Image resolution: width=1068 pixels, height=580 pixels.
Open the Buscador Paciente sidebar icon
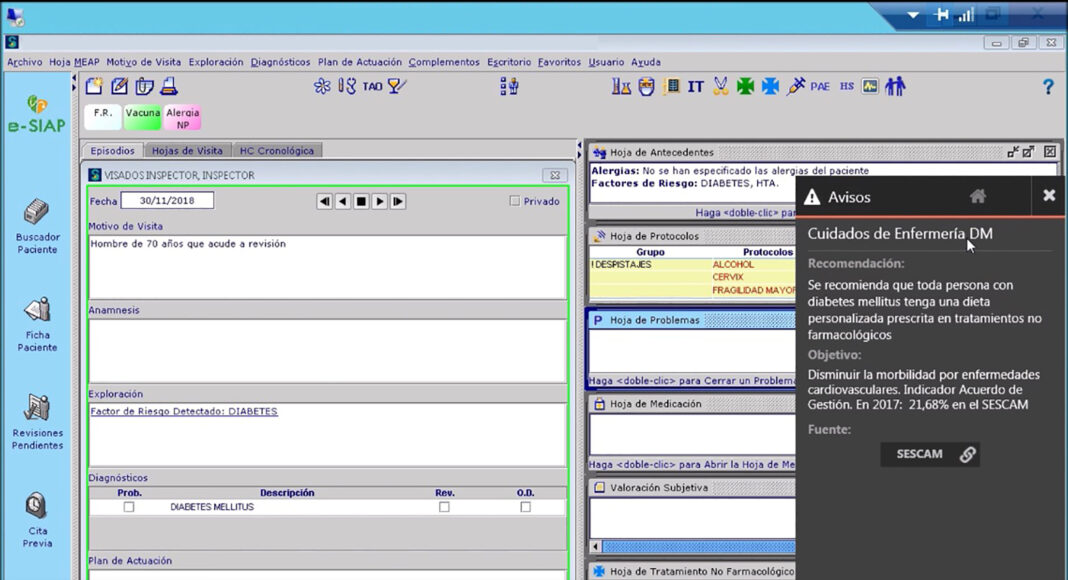pos(37,214)
